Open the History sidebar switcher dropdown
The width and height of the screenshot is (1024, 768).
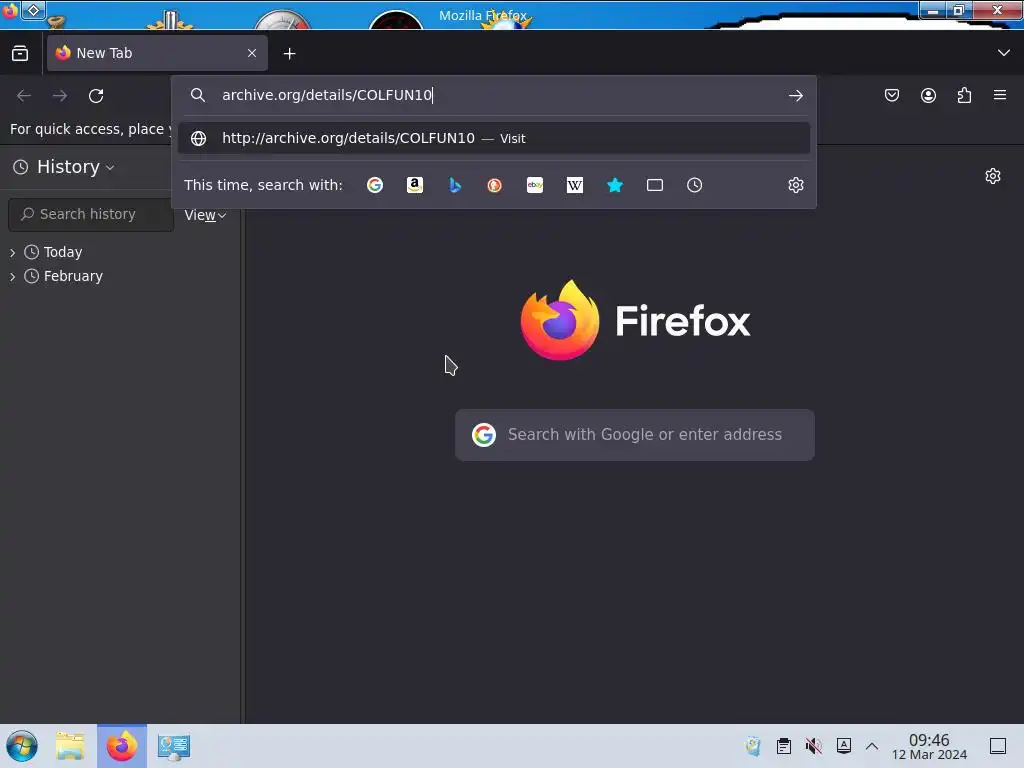(x=64, y=167)
